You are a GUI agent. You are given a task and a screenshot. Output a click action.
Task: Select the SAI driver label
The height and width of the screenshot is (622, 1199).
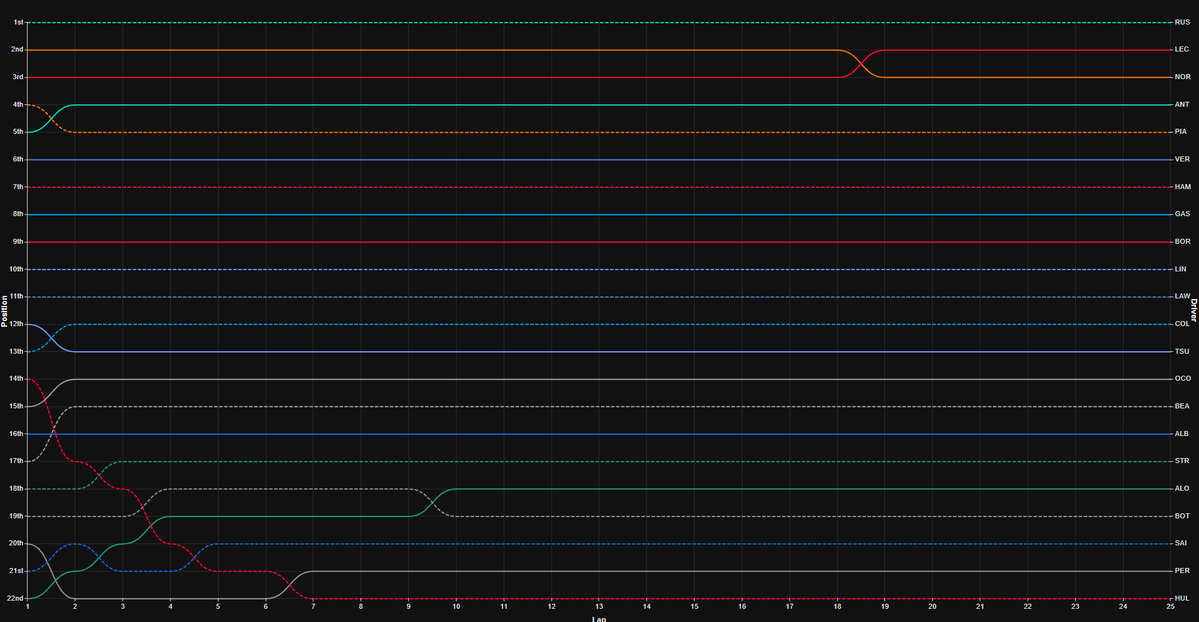tap(1181, 543)
